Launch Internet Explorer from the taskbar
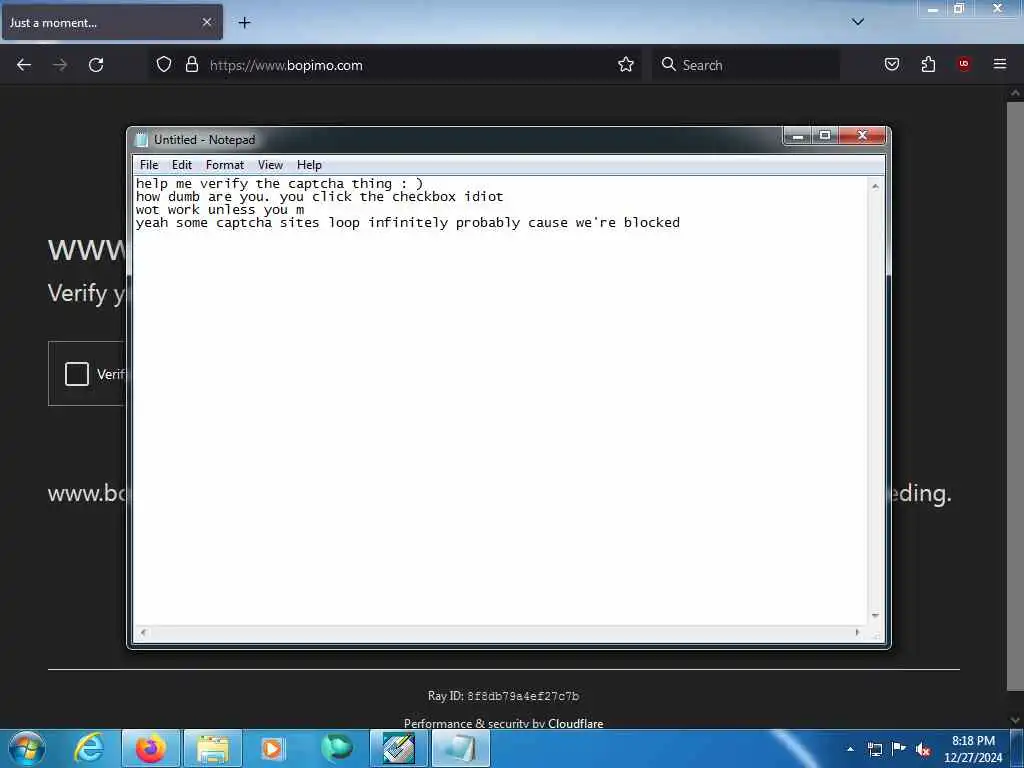Image resolution: width=1024 pixels, height=768 pixels. [x=89, y=748]
